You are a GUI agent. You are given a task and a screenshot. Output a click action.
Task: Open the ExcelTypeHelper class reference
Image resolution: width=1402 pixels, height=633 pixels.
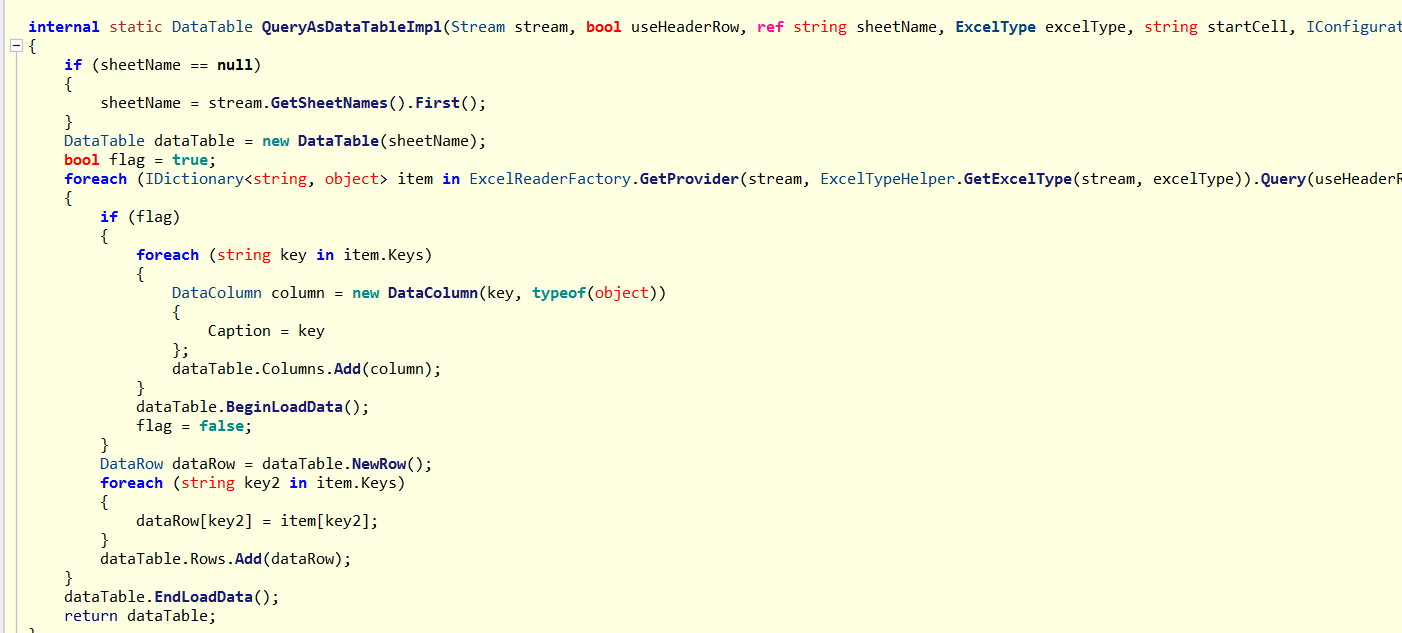[887, 179]
